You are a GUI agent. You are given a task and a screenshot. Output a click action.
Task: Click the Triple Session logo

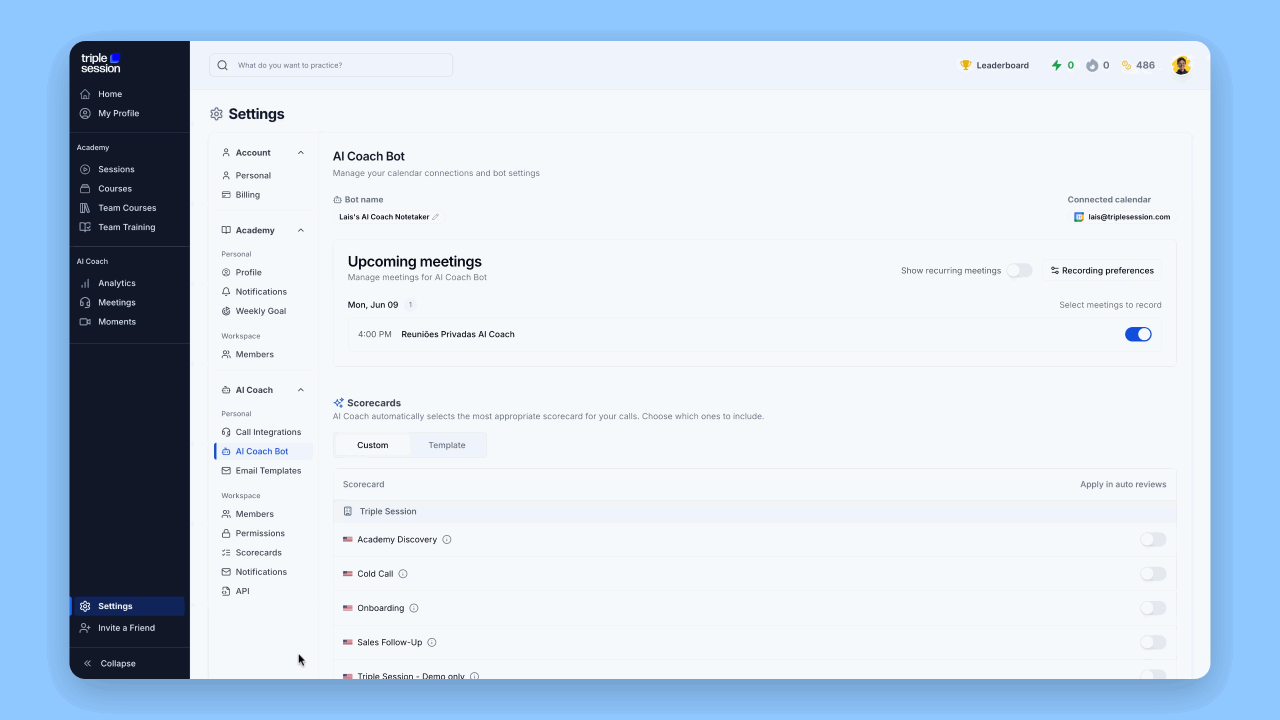pos(101,62)
